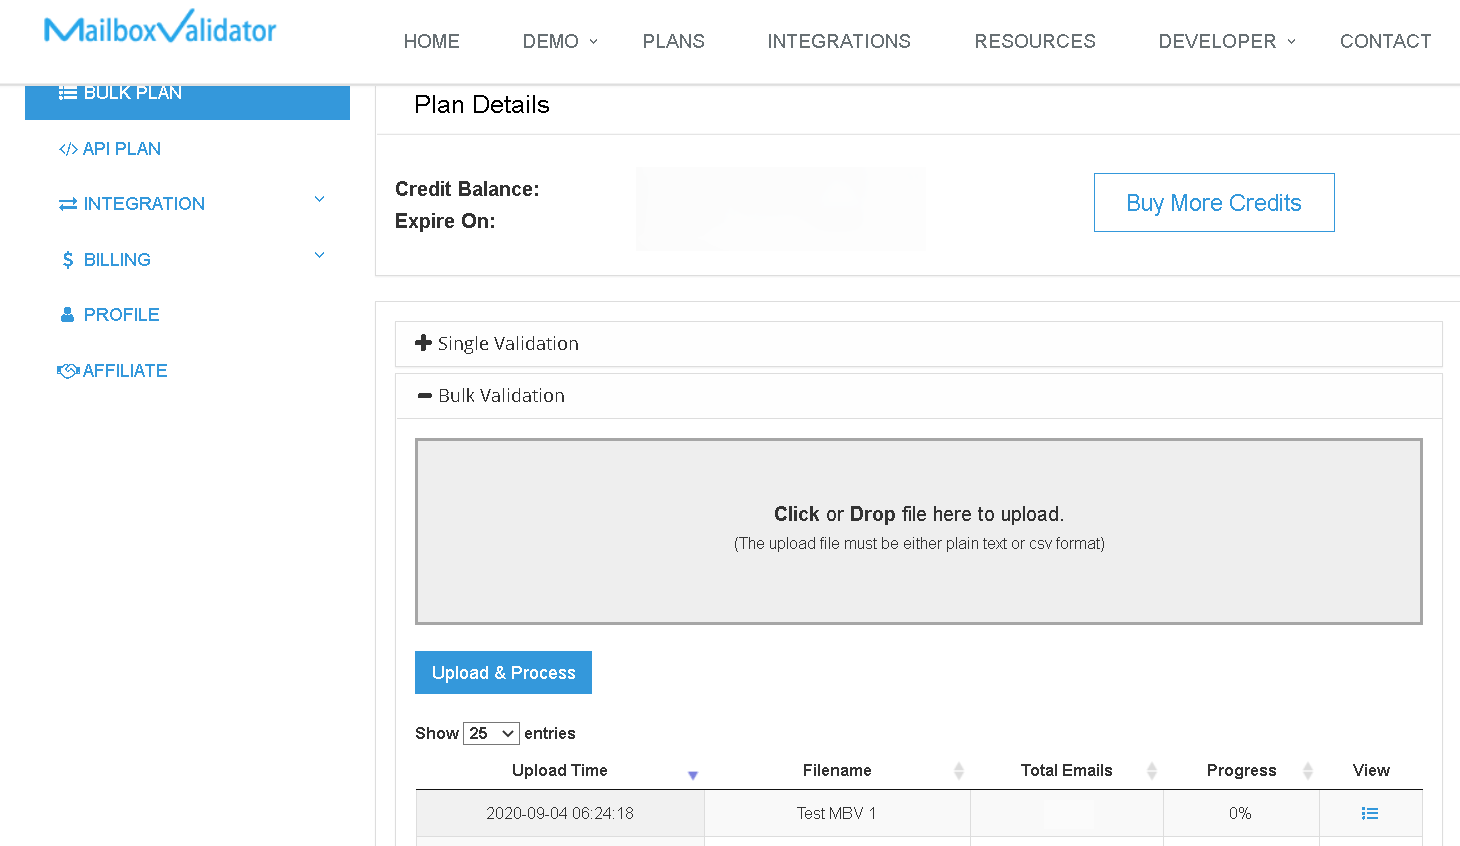Sort table by Upload Time column

point(560,770)
